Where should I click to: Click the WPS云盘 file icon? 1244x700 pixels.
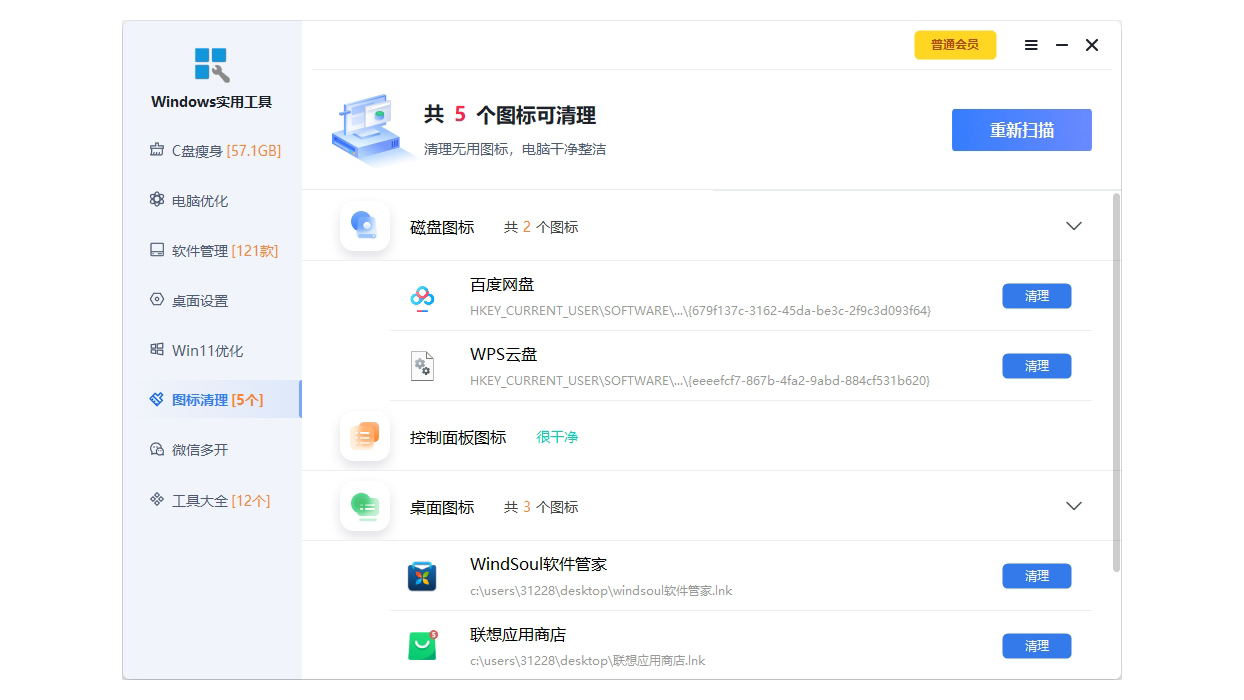pos(422,366)
